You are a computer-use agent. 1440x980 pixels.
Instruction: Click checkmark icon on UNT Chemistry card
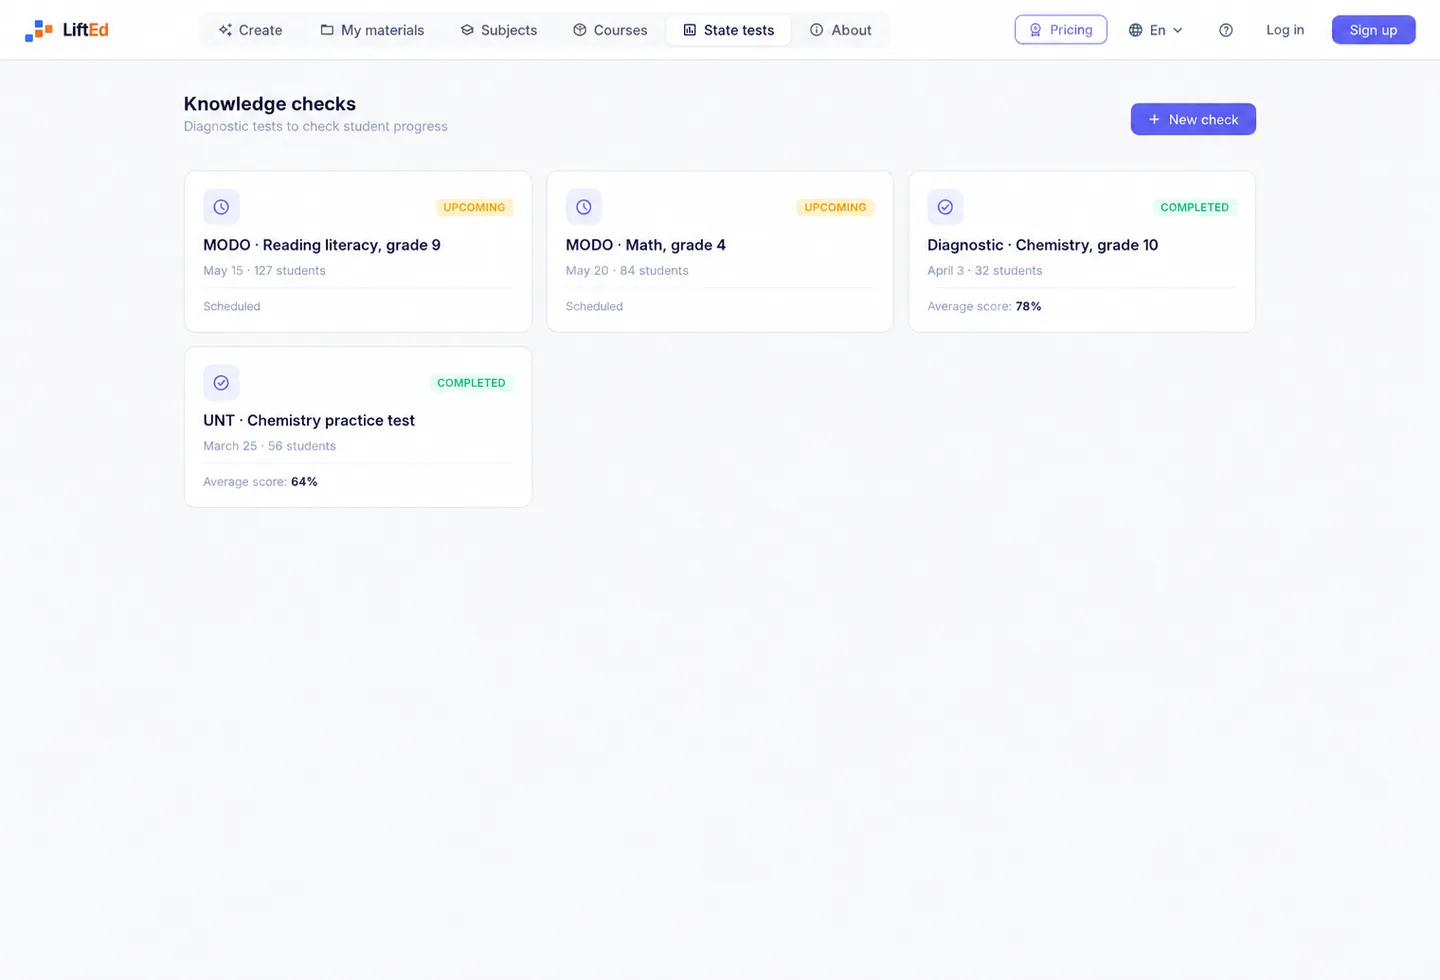pyautogui.click(x=221, y=382)
